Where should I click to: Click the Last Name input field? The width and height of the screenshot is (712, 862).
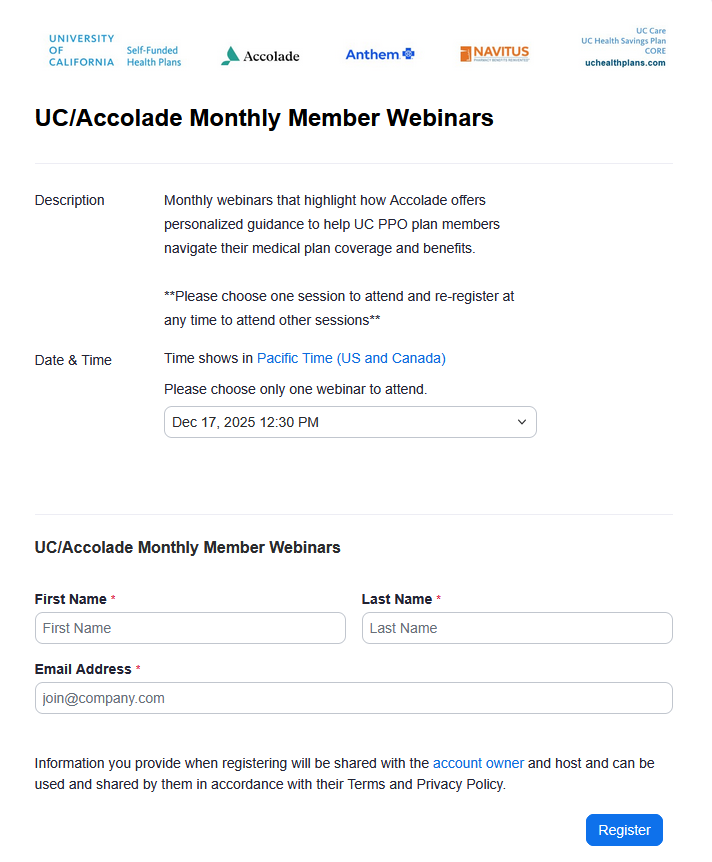tap(517, 628)
